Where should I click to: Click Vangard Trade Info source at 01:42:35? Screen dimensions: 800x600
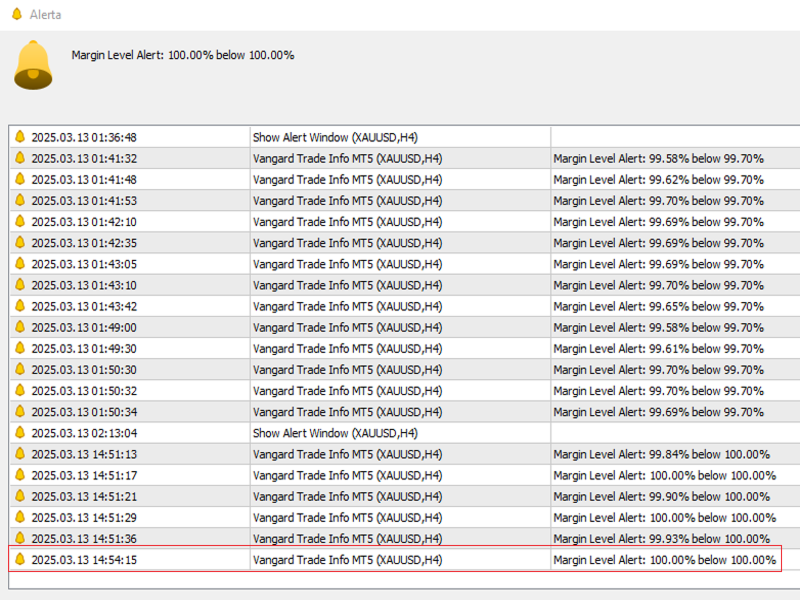pyautogui.click(x=347, y=243)
